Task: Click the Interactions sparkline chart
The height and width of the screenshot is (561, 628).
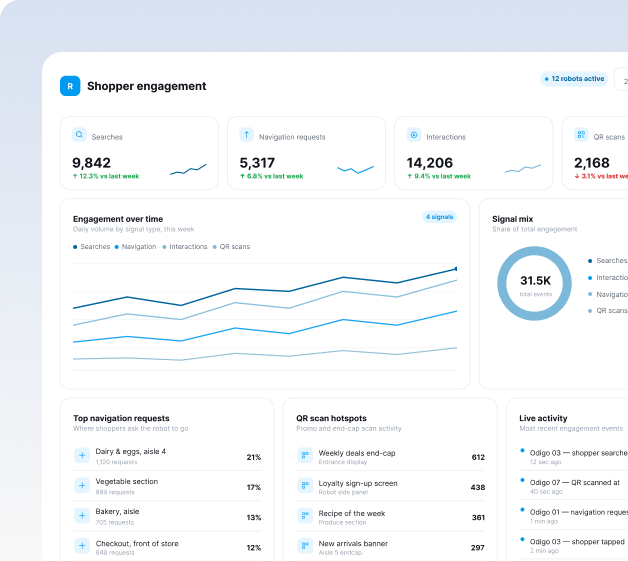Action: pyautogui.click(x=523, y=169)
